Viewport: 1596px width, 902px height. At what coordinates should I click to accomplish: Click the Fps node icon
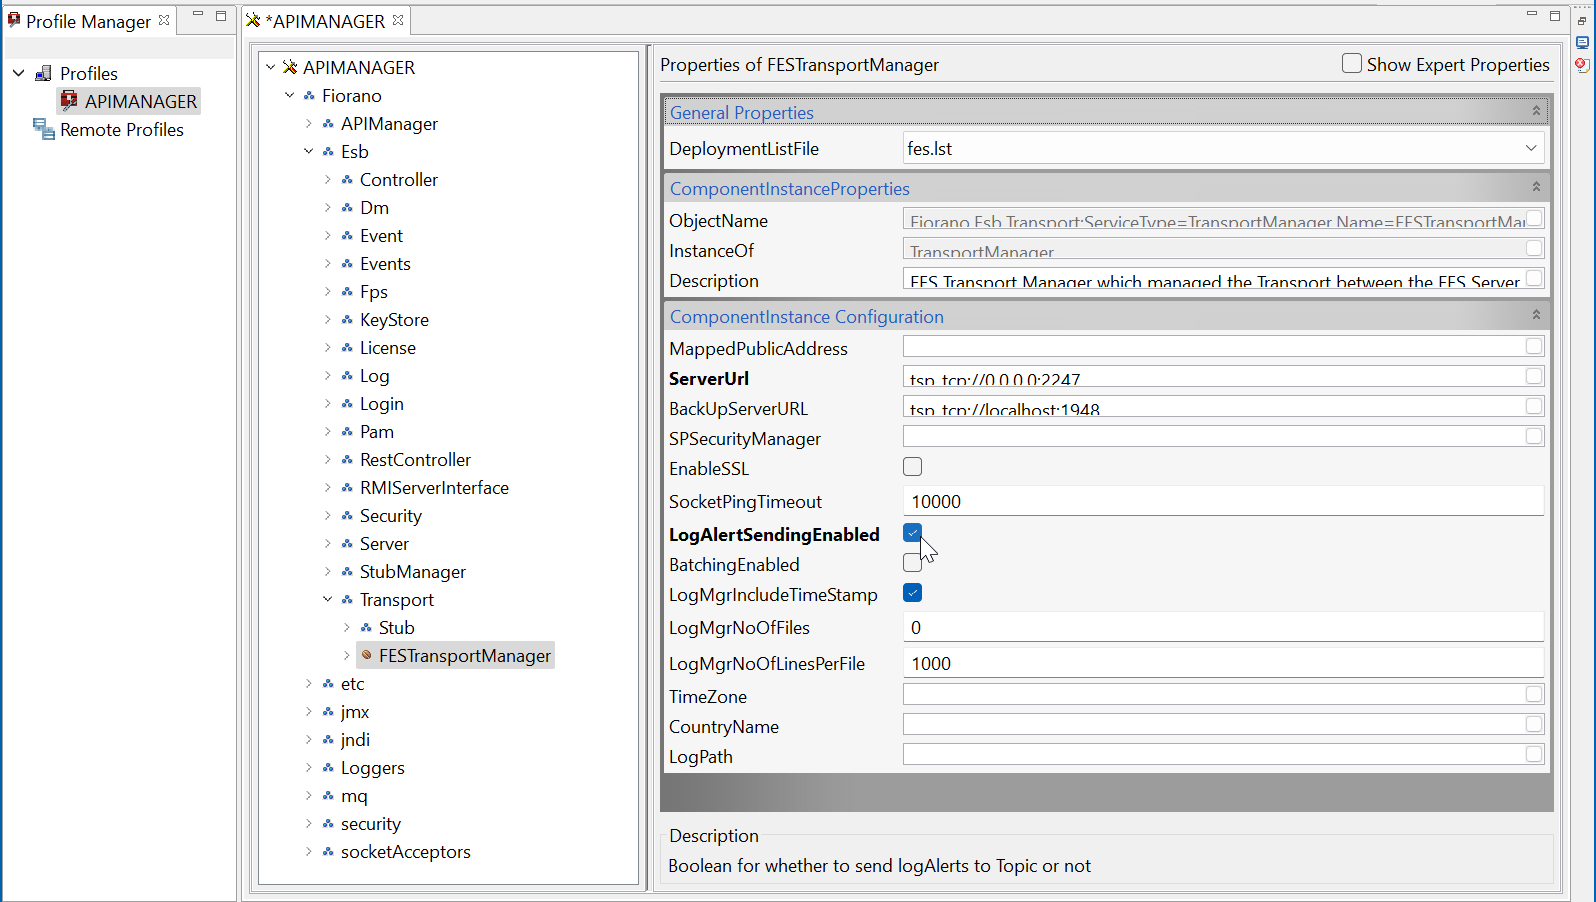click(347, 292)
